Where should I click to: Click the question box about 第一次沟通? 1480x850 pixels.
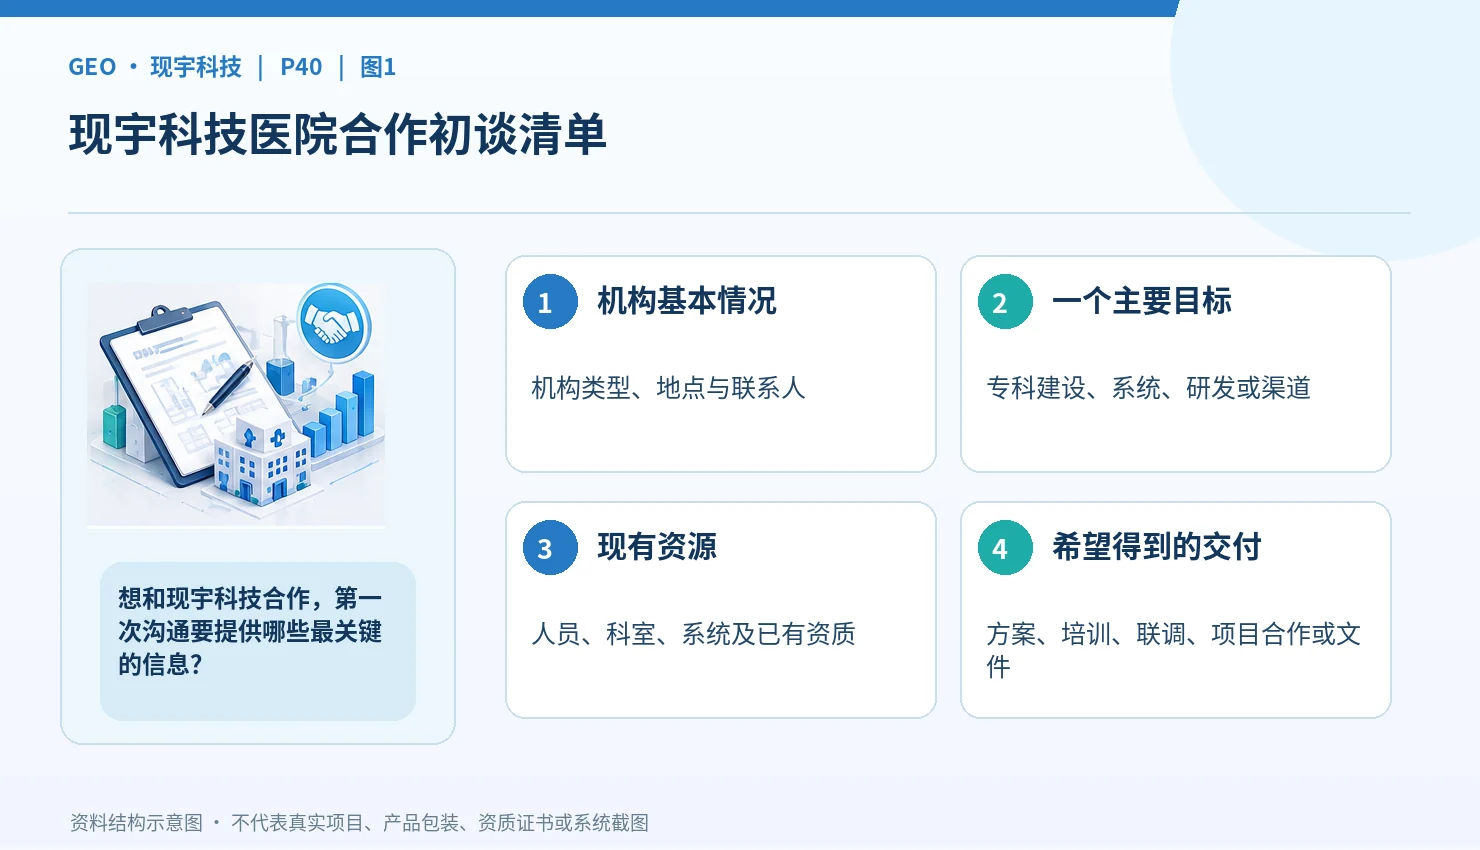(x=258, y=641)
